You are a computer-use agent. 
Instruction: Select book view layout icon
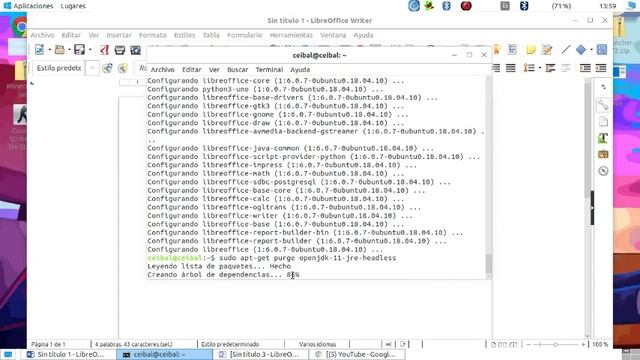tap(514, 344)
